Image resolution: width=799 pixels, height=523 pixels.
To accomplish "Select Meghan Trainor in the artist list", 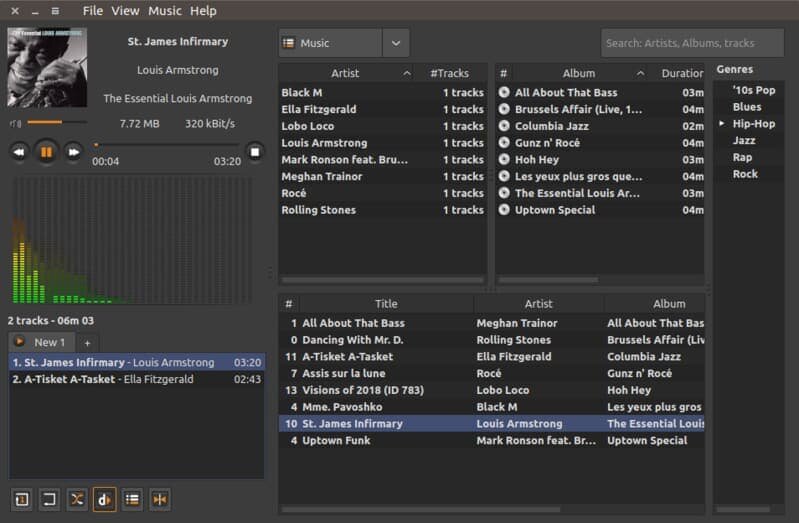I will pos(382,176).
